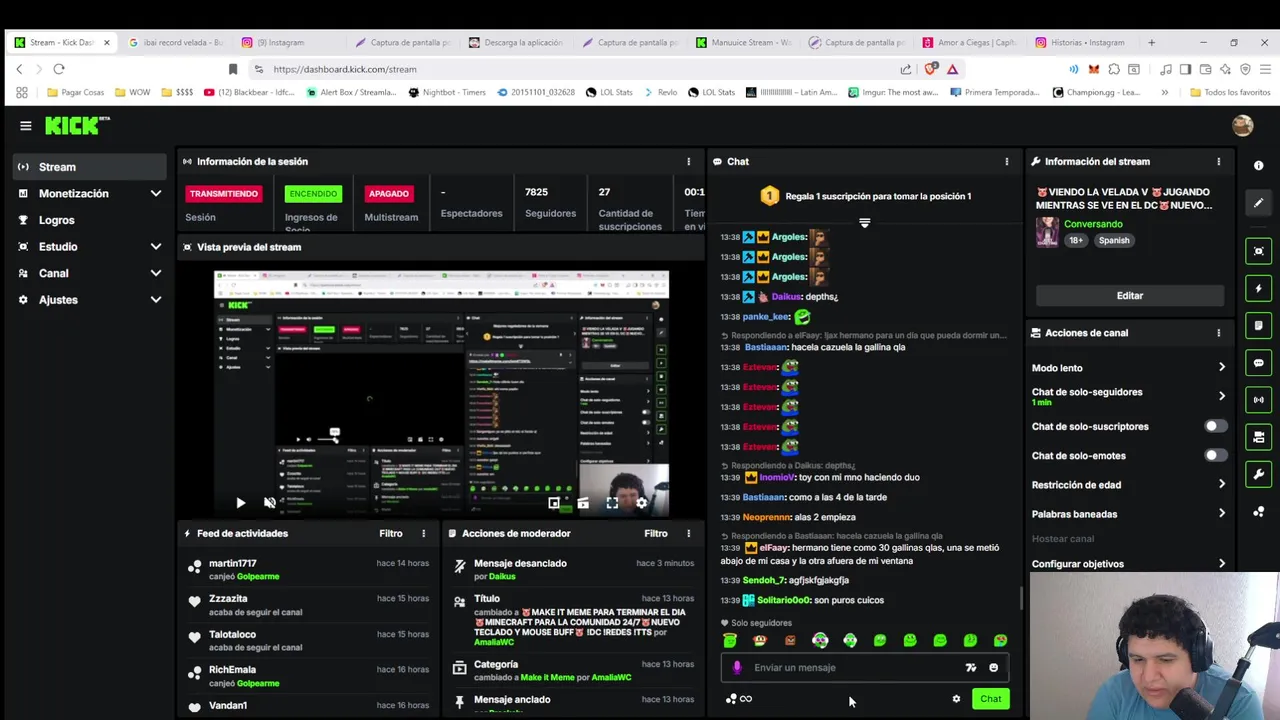The width and height of the screenshot is (1280, 720).
Task: Toggle the activity feed lightning widget icon
Action: click(x=1259, y=288)
